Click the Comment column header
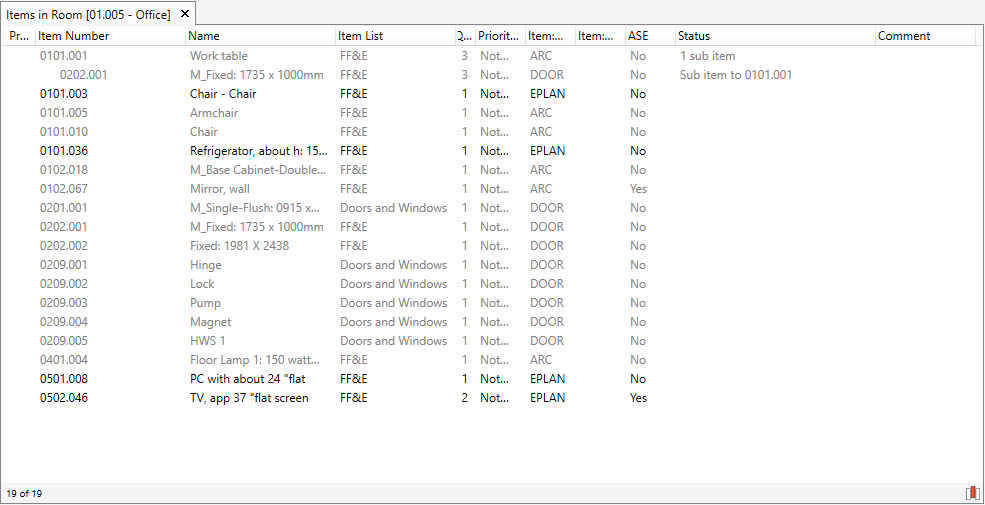The width and height of the screenshot is (985, 505). (x=924, y=36)
